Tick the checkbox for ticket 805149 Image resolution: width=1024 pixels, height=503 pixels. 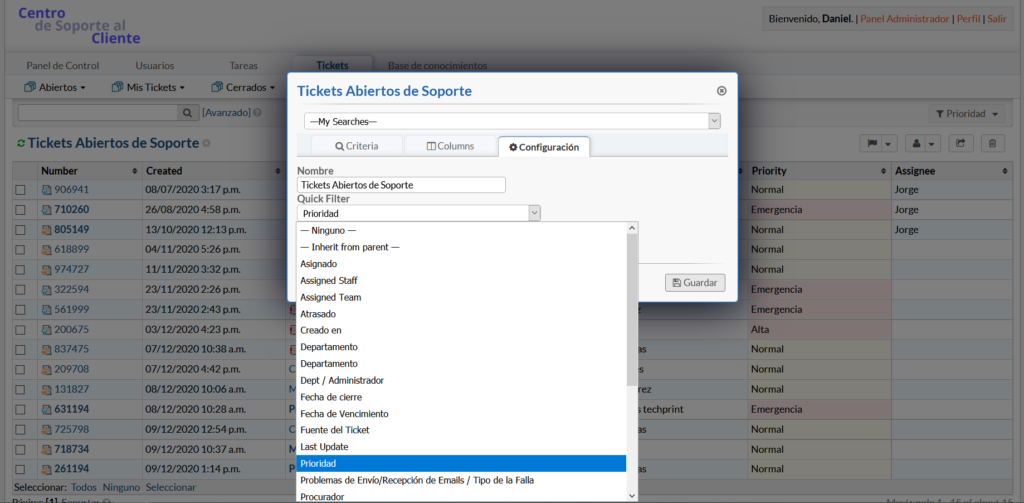(20, 229)
